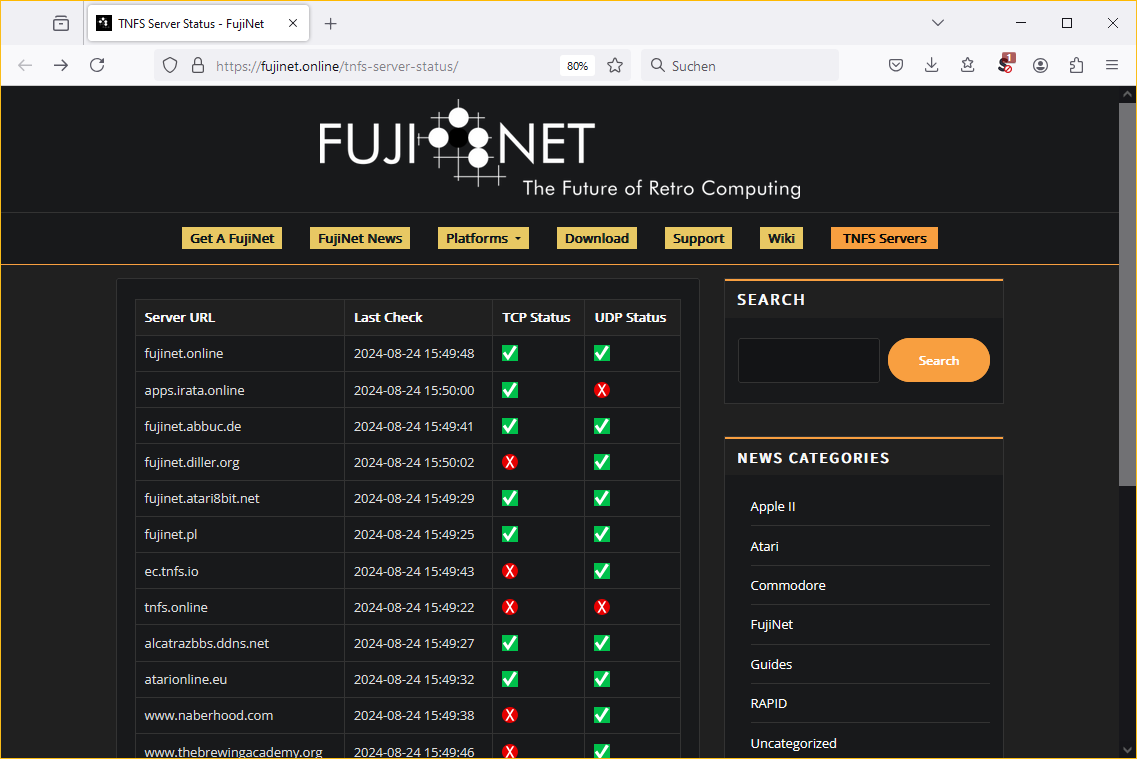The height and width of the screenshot is (759, 1137).
Task: Click the fujinet.online TCP status green checkmark
Action: pos(510,353)
